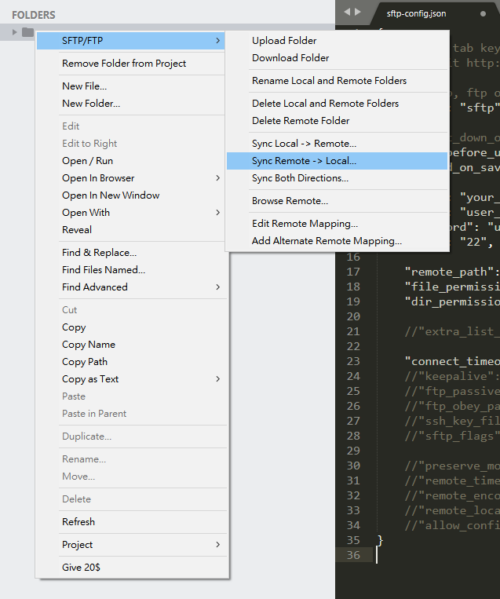The width and height of the screenshot is (500, 599).
Task: Go to next tab with right arrow
Action: tap(358, 12)
